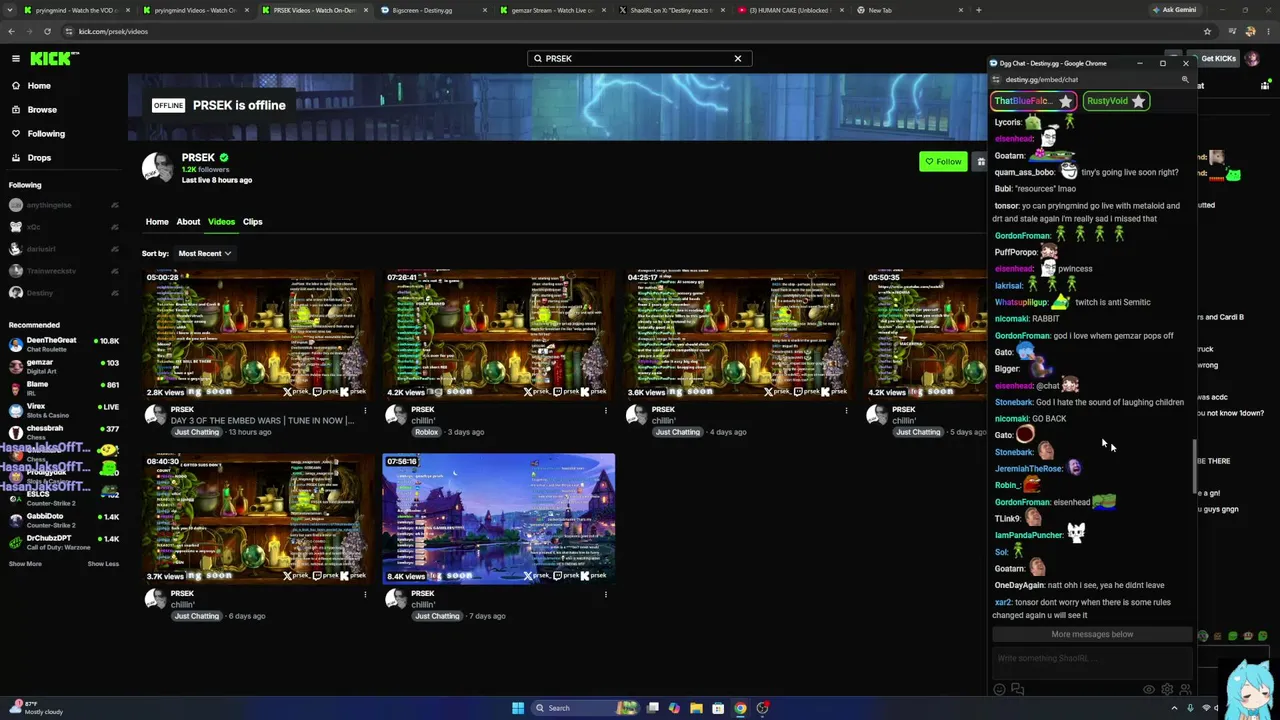This screenshot has height=720, width=1280.
Task: Open options menu for the Roblox video
Action: point(605,410)
